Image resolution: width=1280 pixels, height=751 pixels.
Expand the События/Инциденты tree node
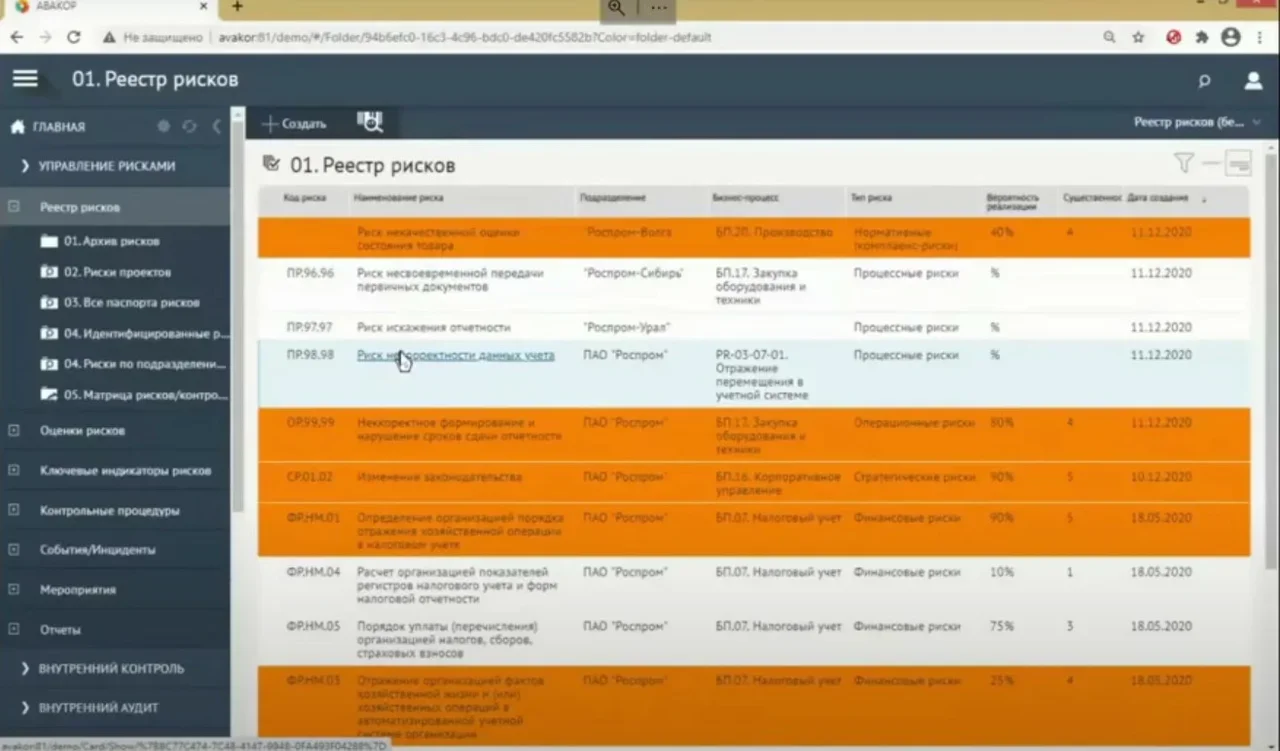(14, 549)
